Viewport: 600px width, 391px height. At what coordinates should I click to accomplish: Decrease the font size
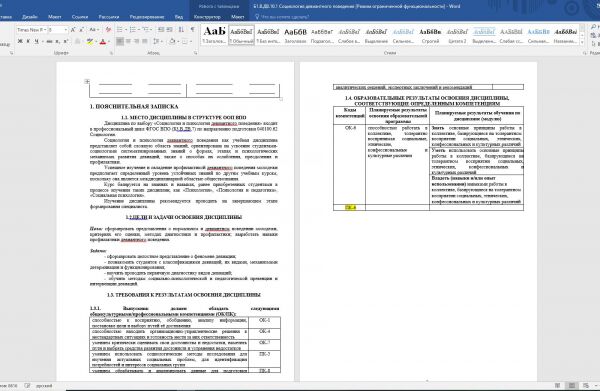(81, 29)
